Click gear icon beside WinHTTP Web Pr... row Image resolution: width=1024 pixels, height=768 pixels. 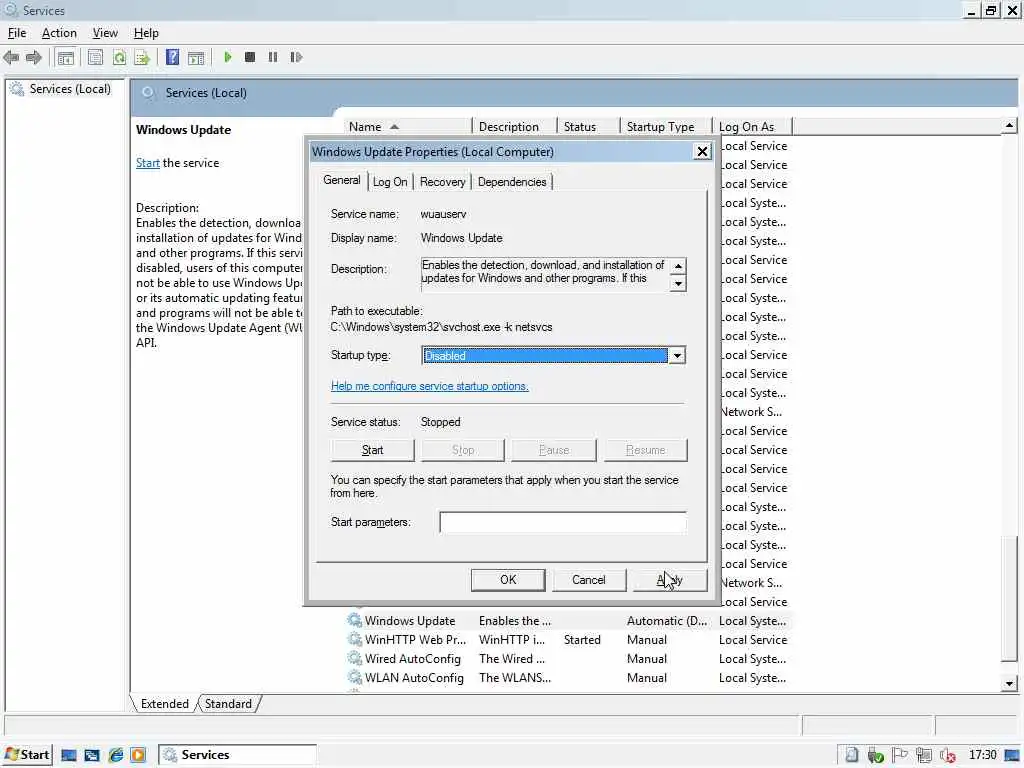point(355,639)
